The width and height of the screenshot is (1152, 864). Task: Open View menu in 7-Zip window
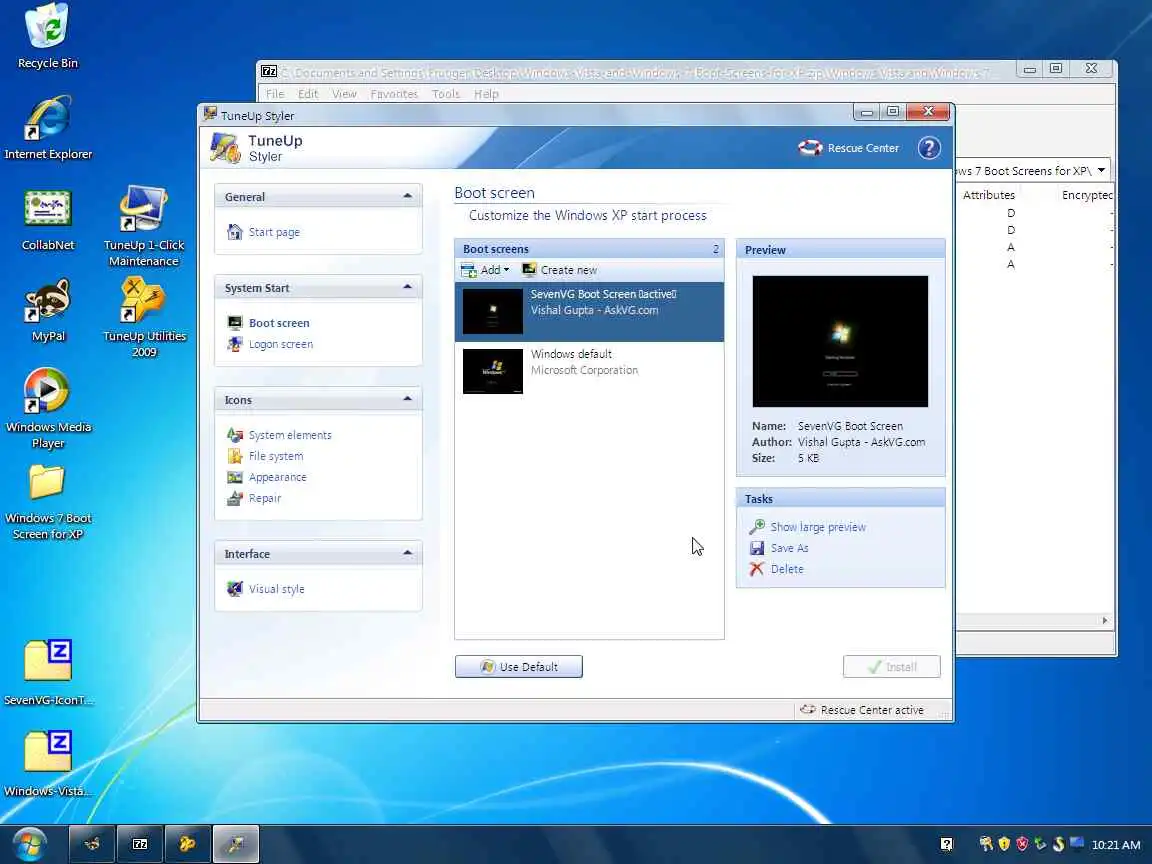click(344, 94)
